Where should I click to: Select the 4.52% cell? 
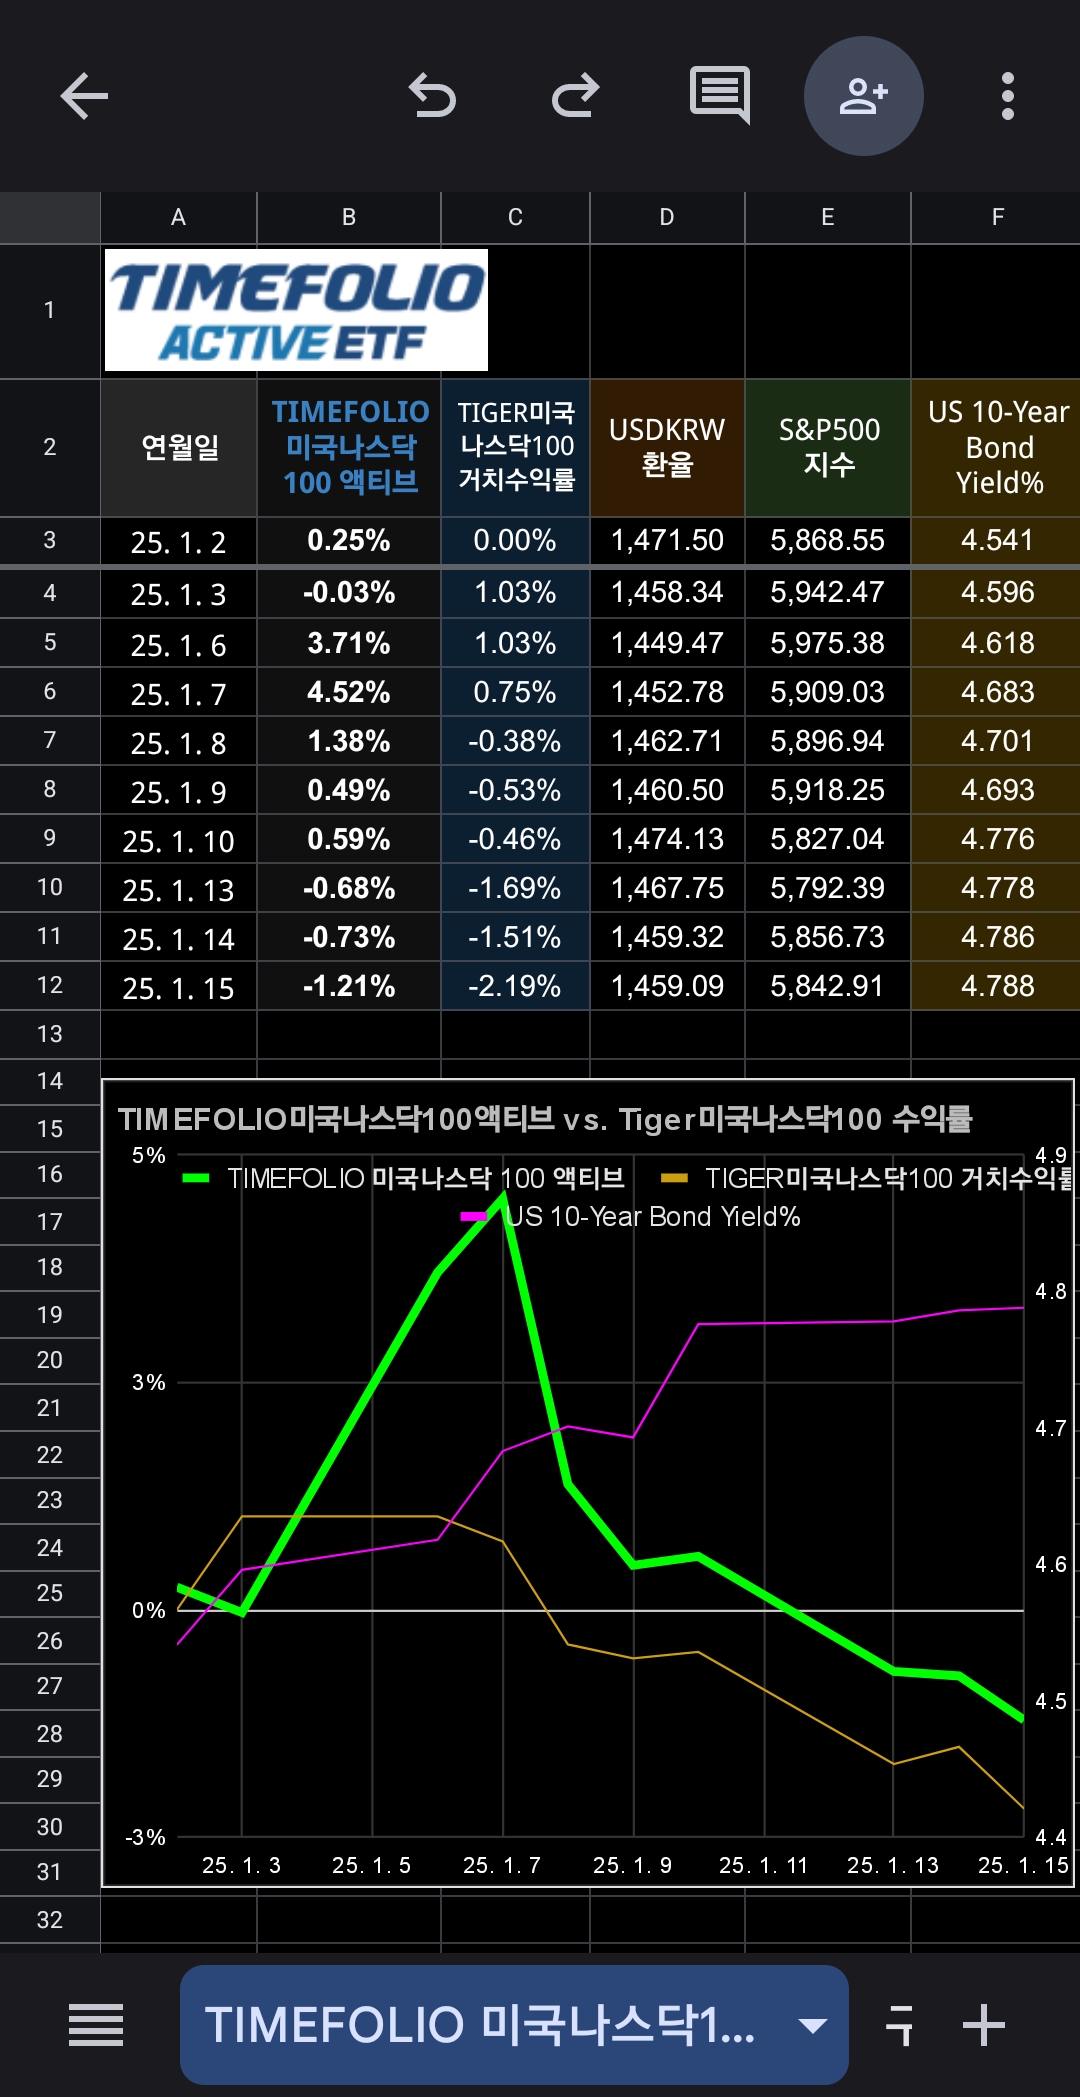(349, 692)
